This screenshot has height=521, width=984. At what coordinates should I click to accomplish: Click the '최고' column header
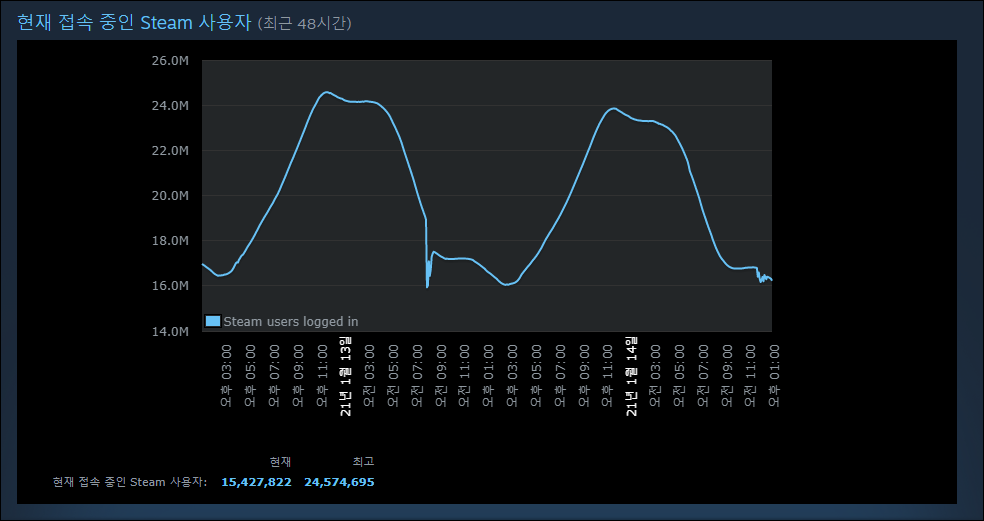click(x=363, y=462)
